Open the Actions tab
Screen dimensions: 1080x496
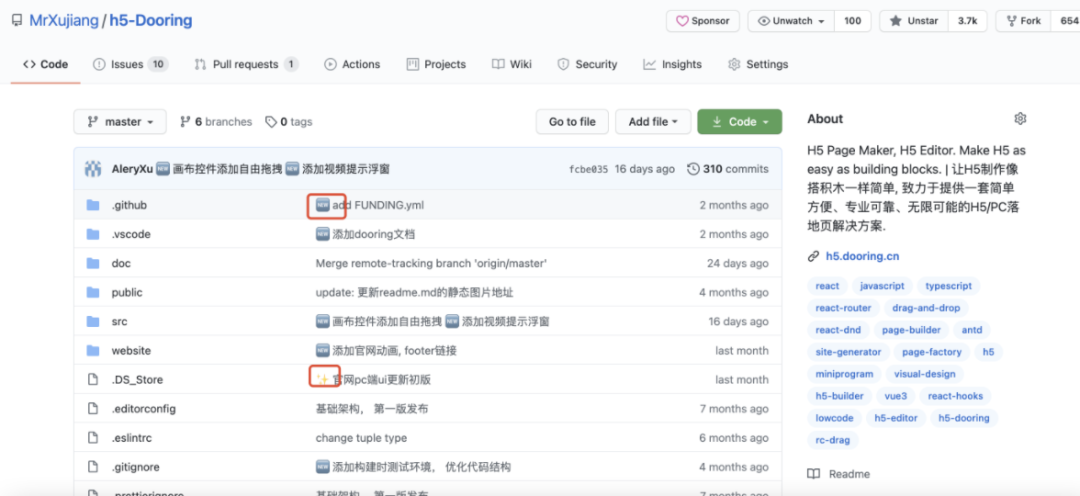[x=352, y=64]
